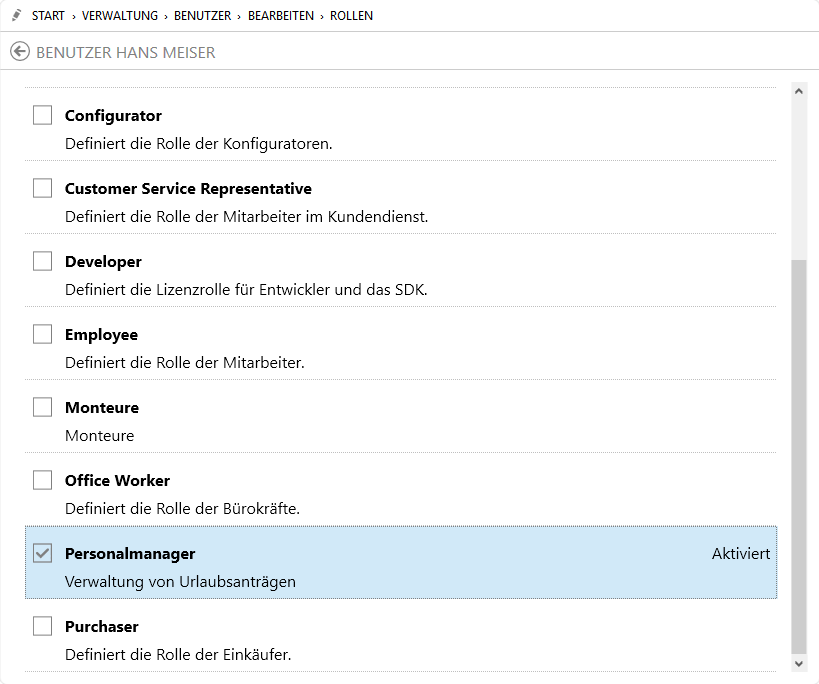Select the Purchaser role name
Image resolution: width=819 pixels, height=684 pixels.
coord(101,626)
